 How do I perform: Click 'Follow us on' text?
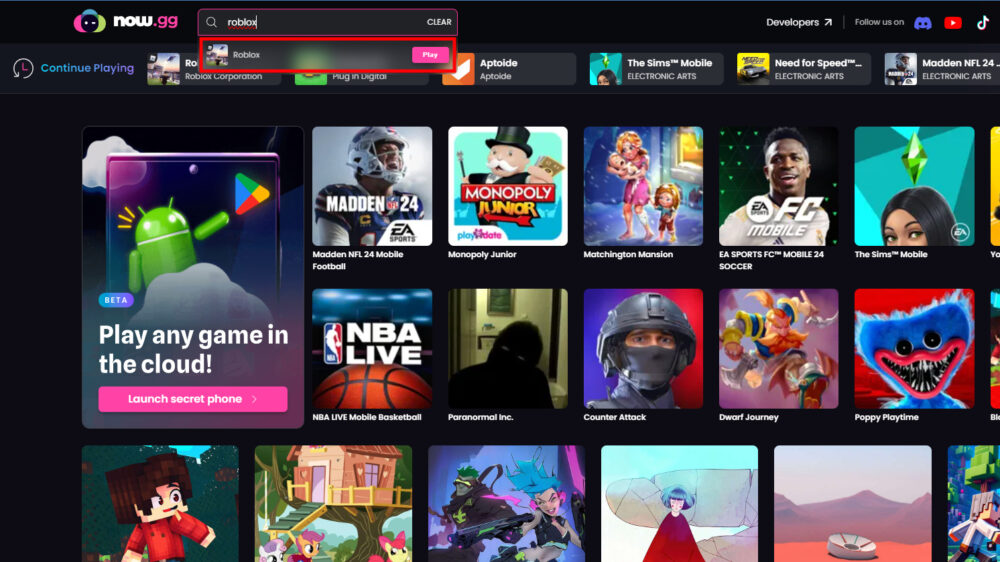click(879, 22)
